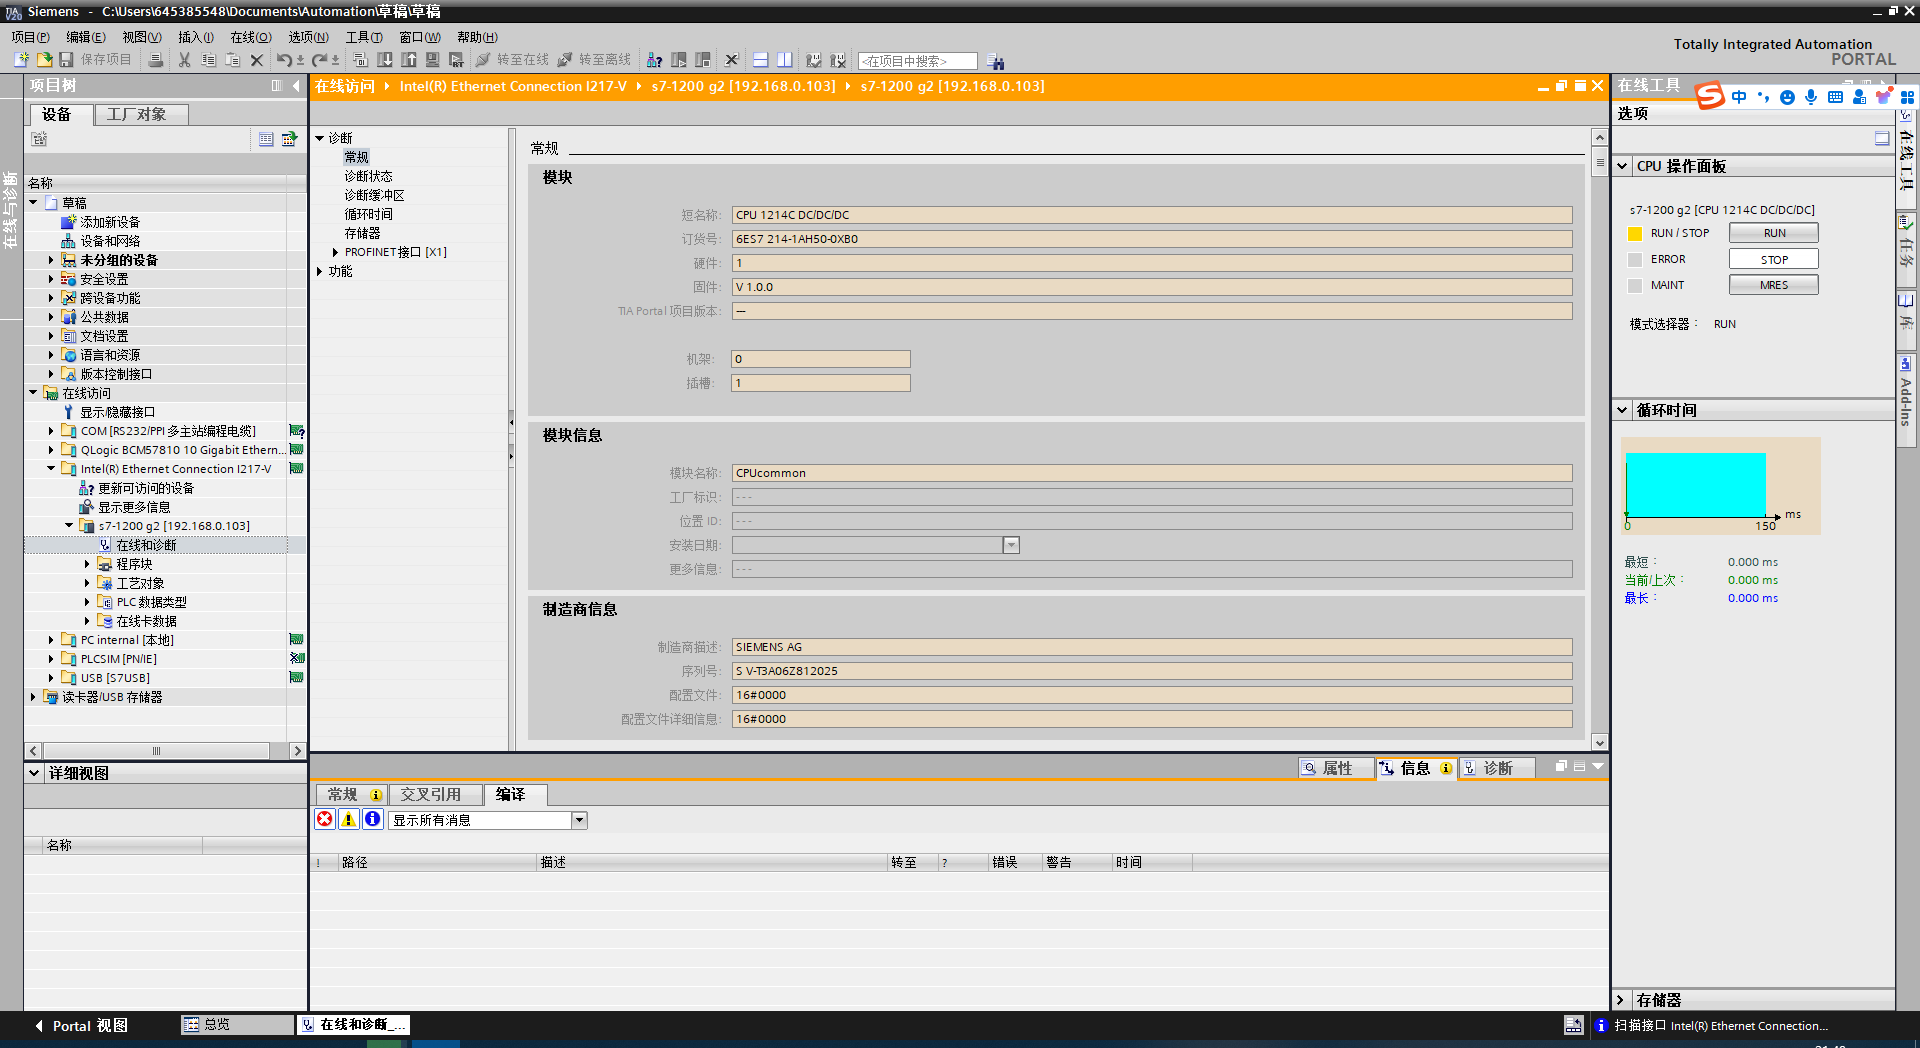Click the accessible devices icon in toolbar

[x=655, y=60]
